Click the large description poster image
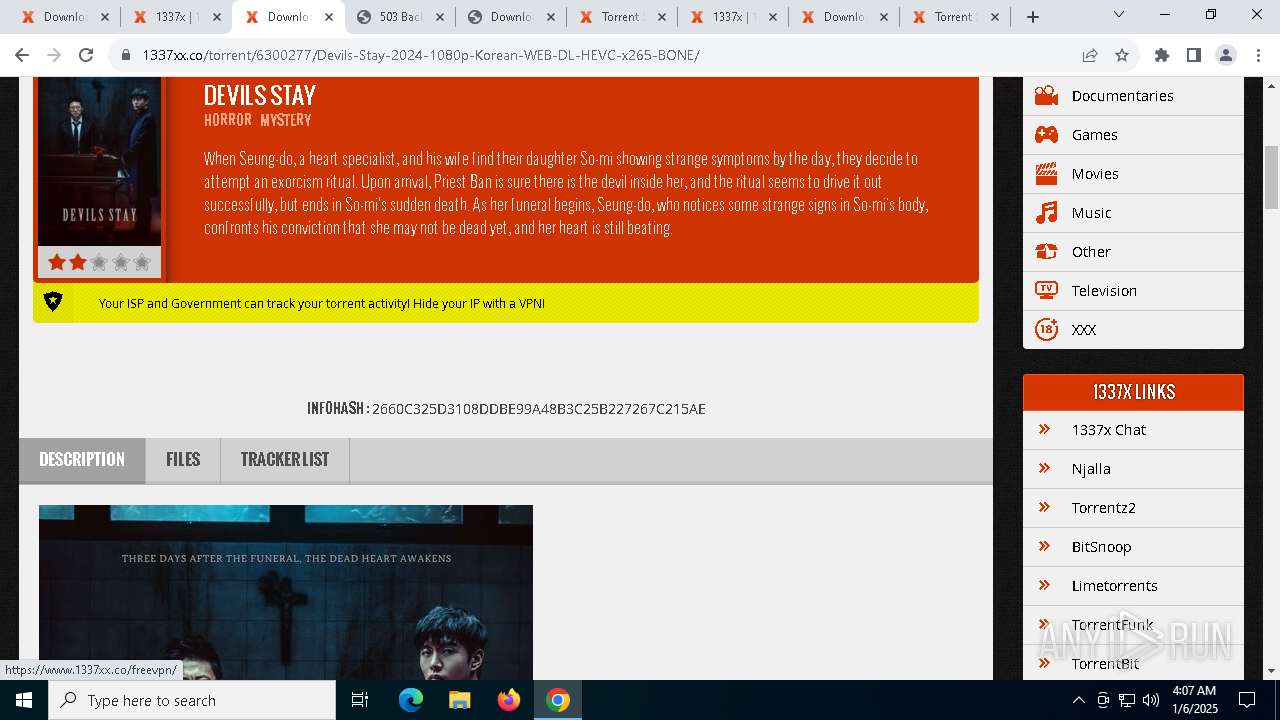 click(x=286, y=592)
